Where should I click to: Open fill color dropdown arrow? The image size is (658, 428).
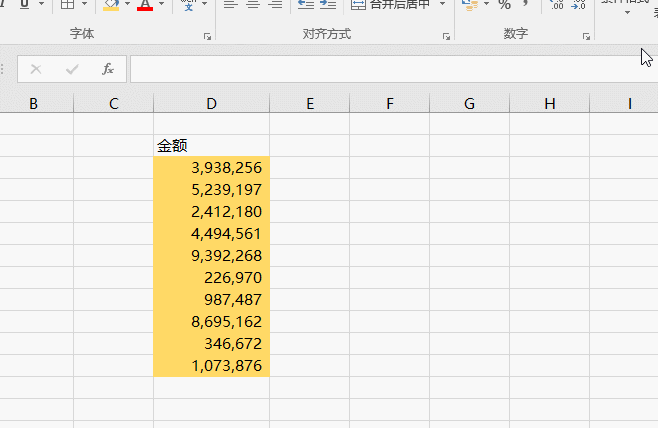tap(127, 4)
